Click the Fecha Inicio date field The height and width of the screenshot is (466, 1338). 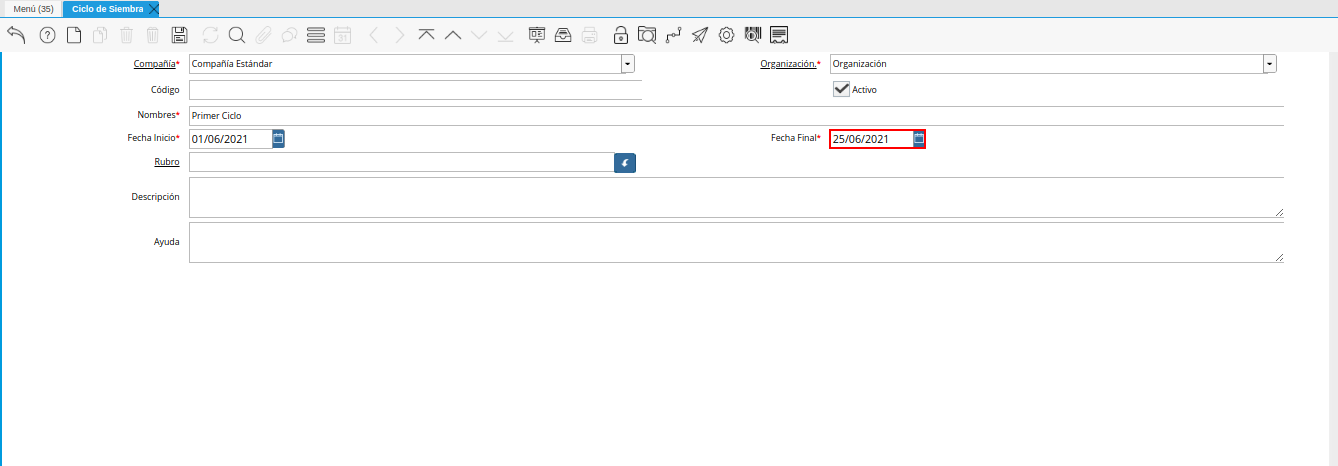[230, 139]
